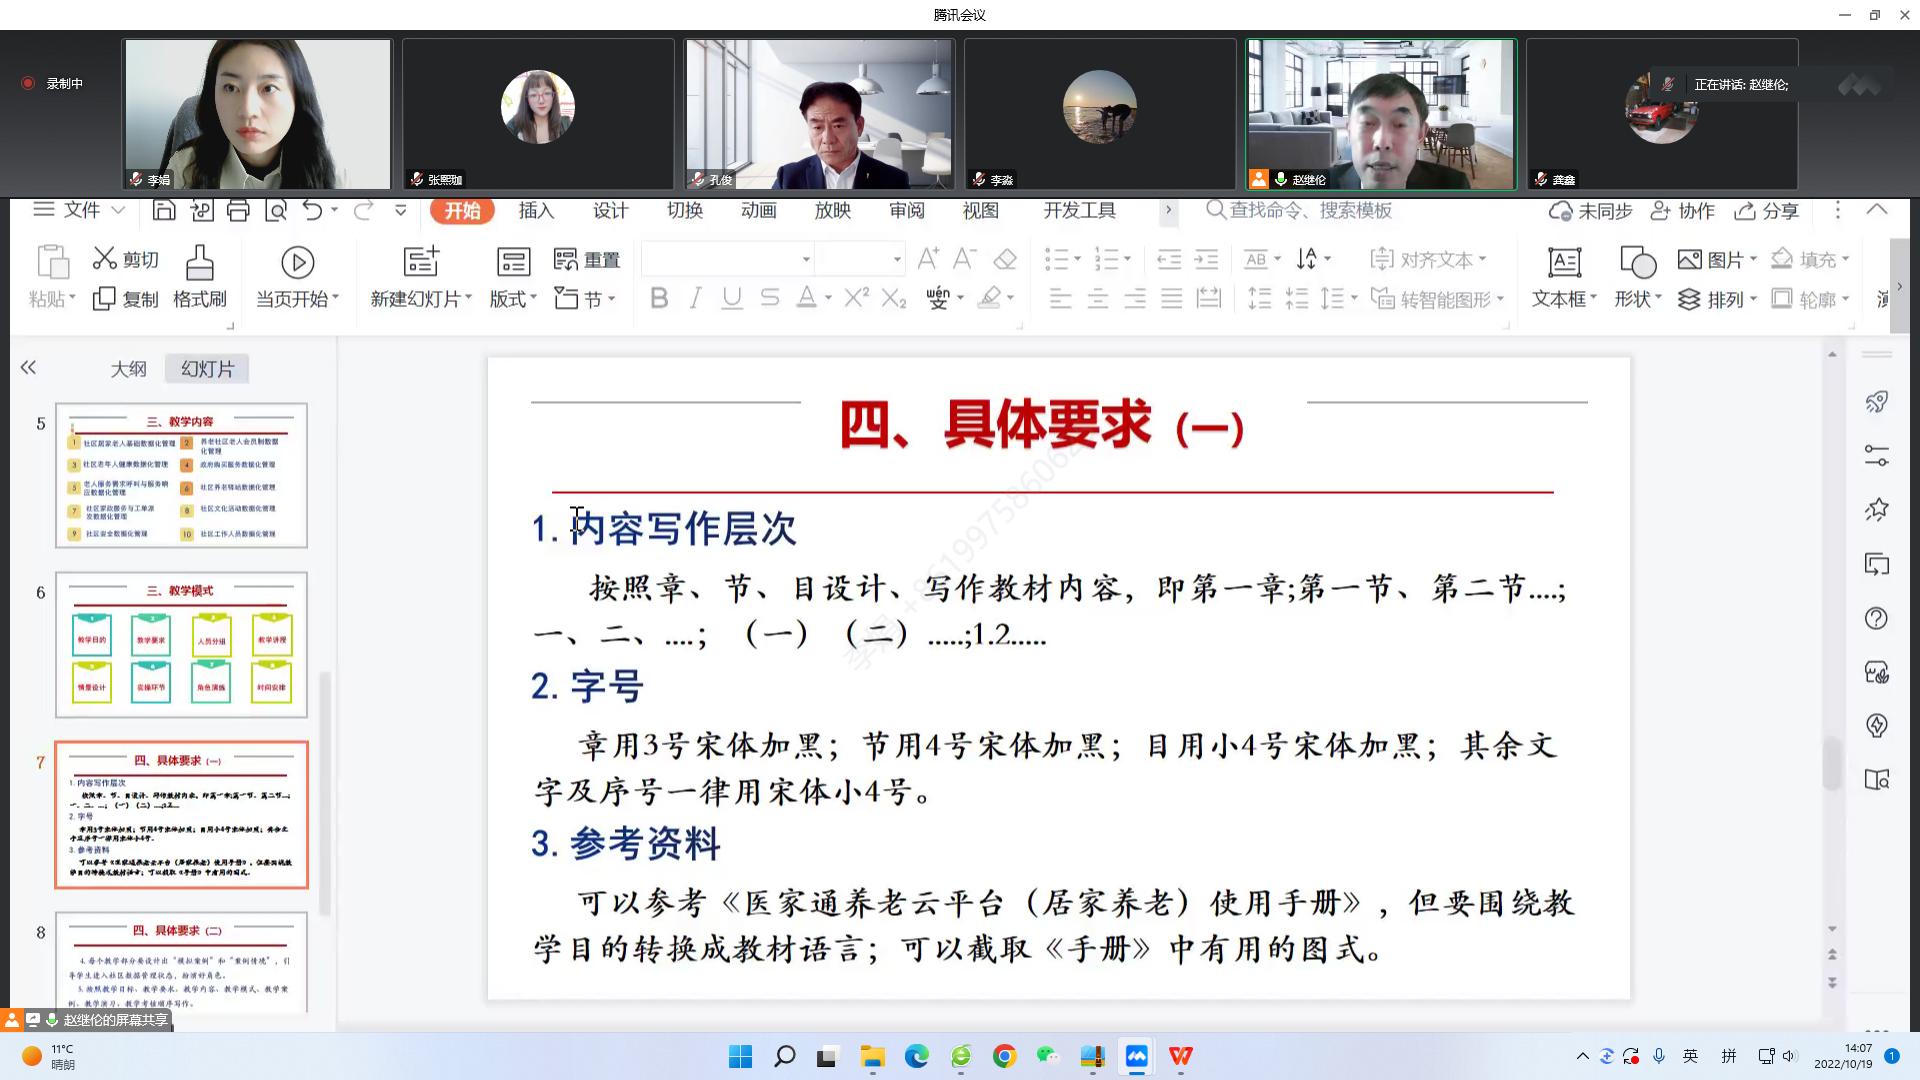Toggle superscript X² formatting
1920x1080 pixels.
[x=856, y=297]
